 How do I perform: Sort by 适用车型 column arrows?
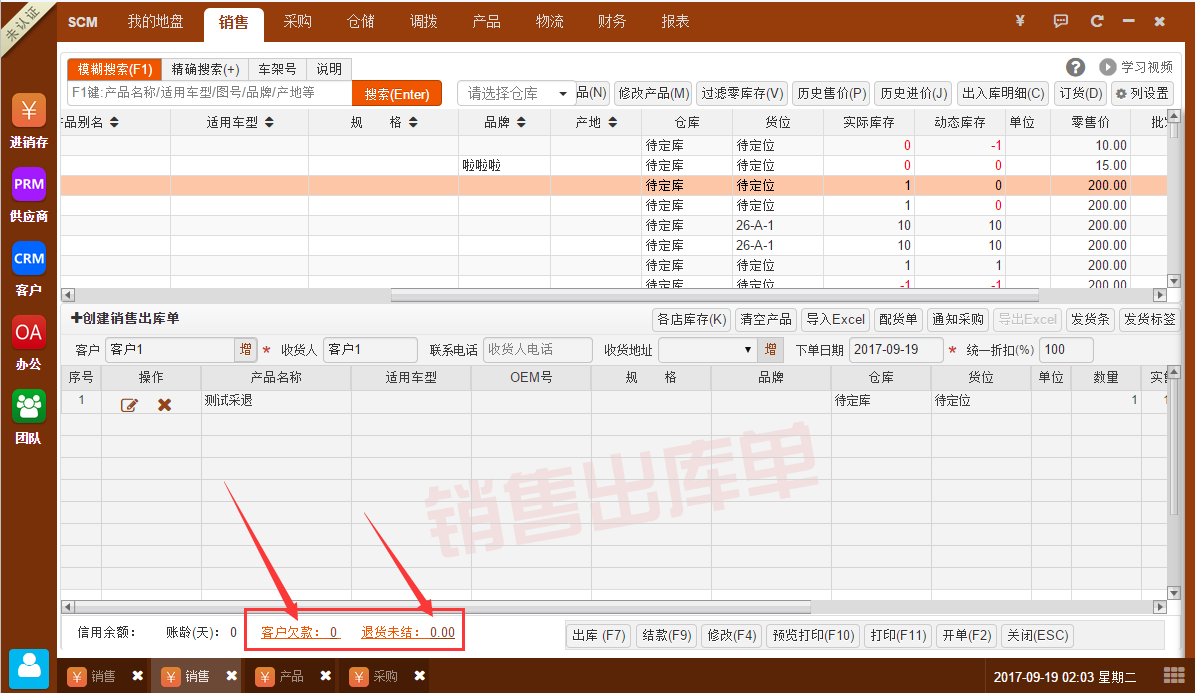[269, 122]
